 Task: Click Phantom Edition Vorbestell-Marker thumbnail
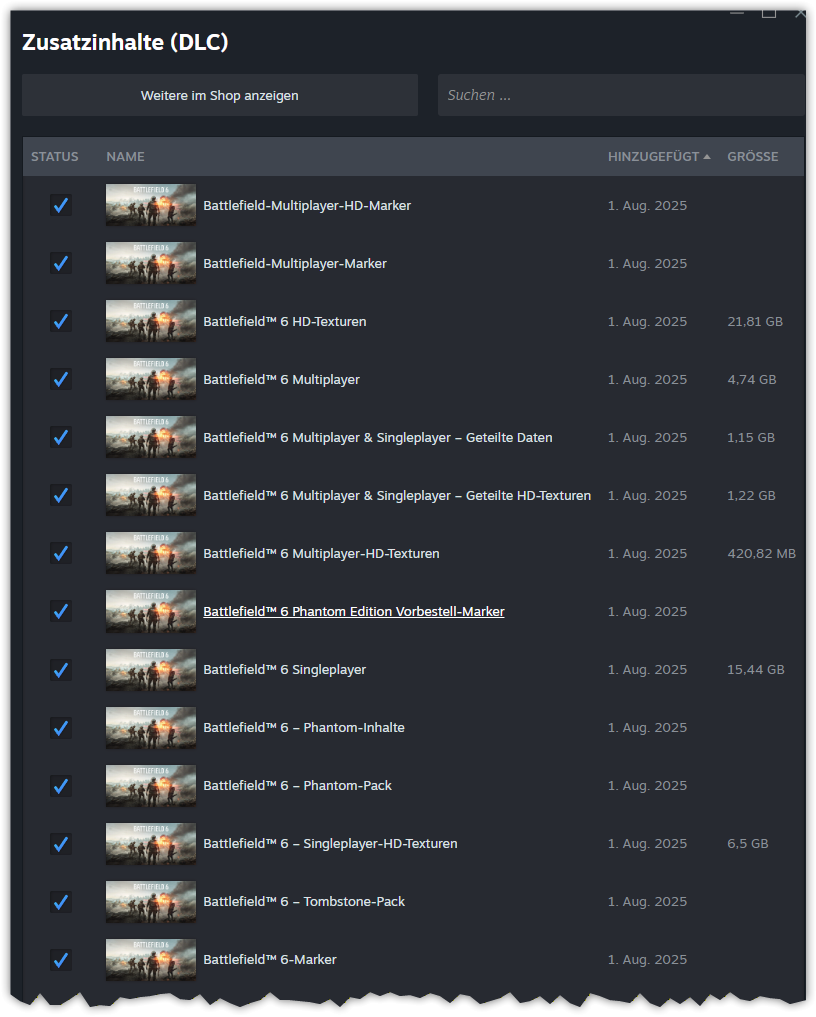[x=150, y=611]
